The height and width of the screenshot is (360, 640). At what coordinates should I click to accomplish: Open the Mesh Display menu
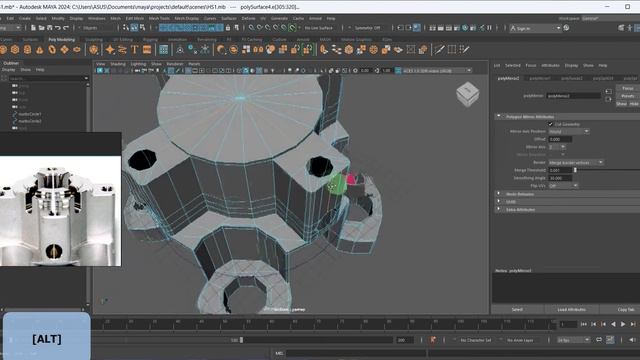187,18
